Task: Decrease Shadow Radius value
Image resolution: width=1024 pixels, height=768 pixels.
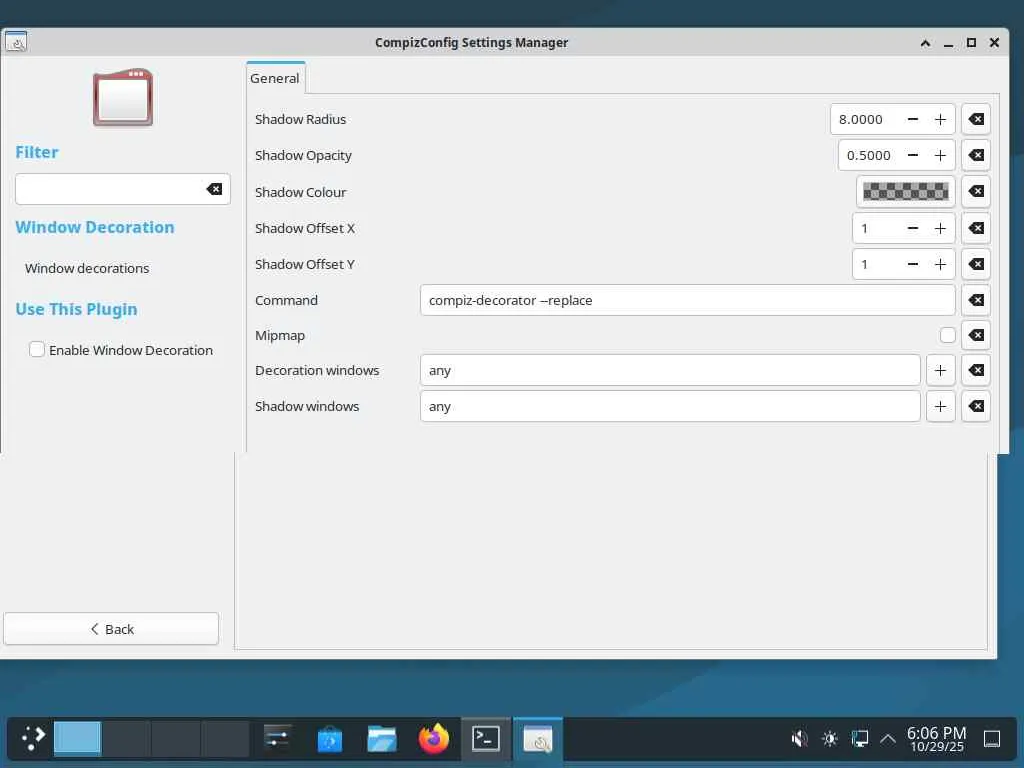Action: tap(913, 120)
